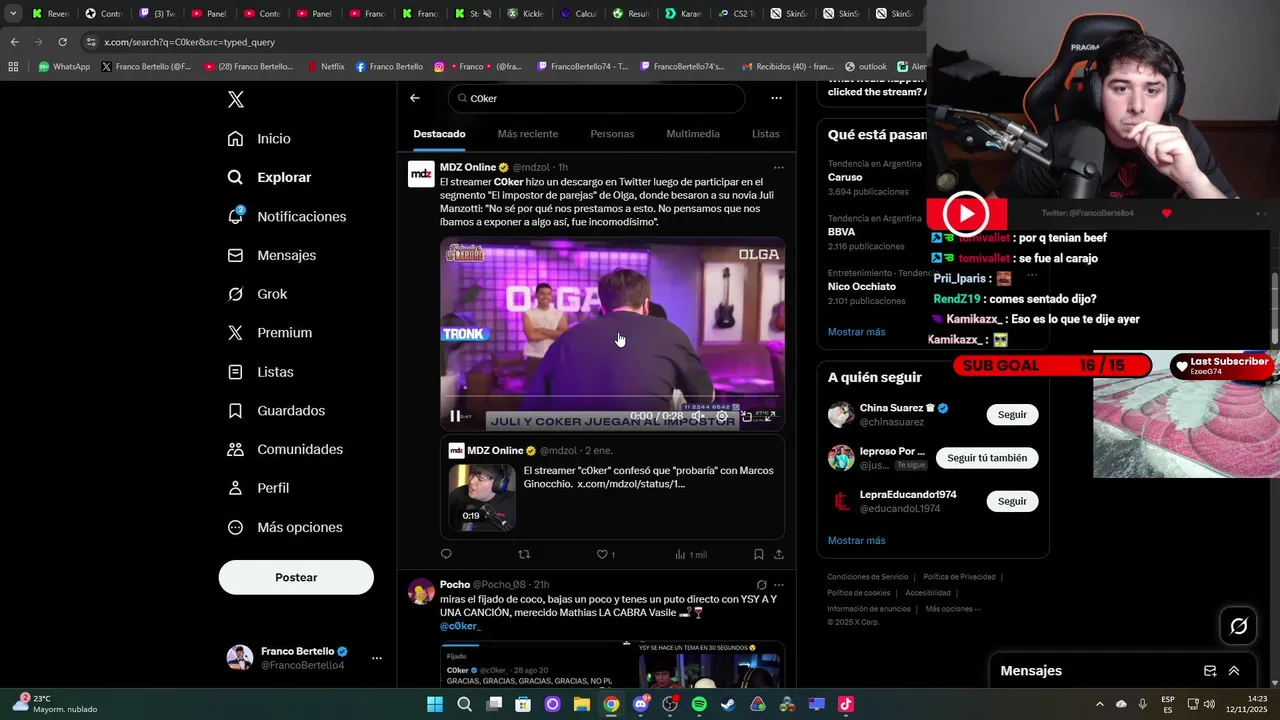
Task: Open Netflix bookmark
Action: pos(325,67)
